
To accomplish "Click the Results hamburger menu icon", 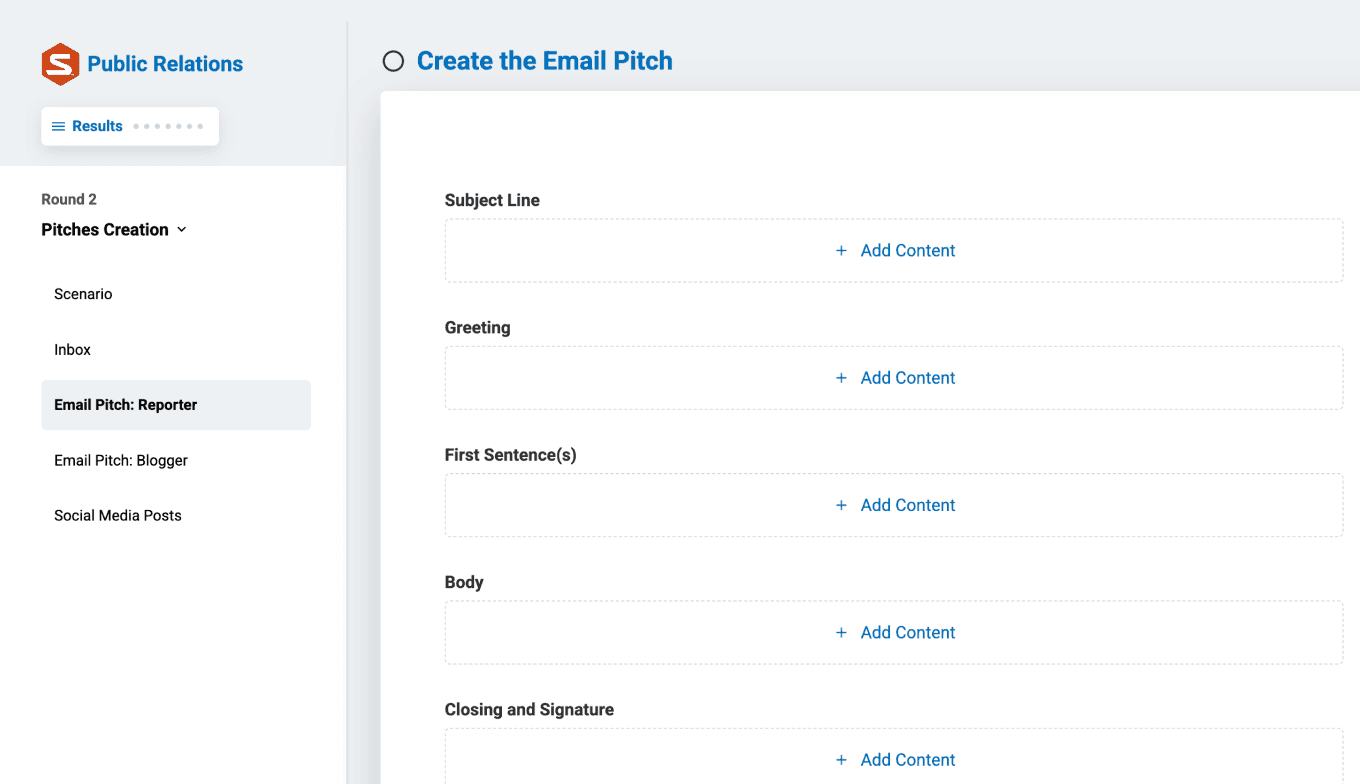I will (58, 127).
